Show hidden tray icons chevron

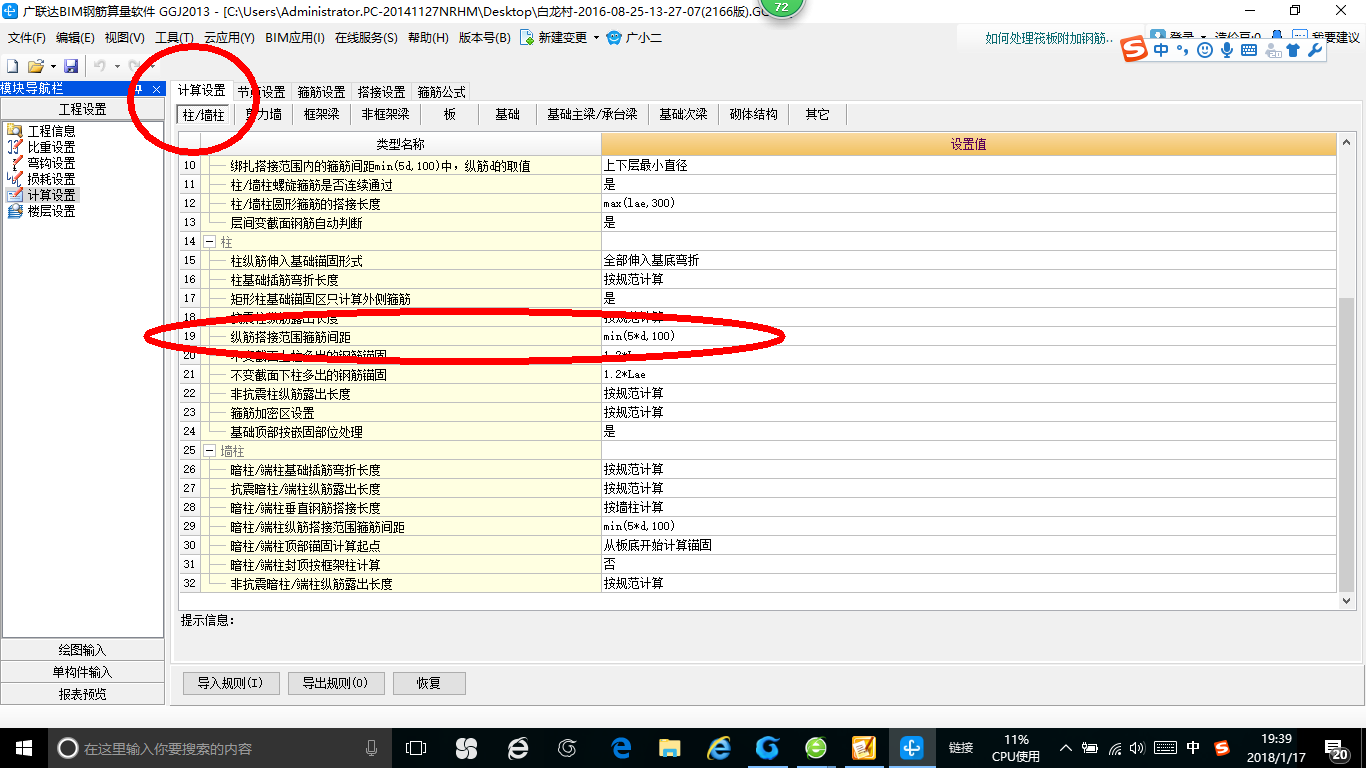pos(1065,748)
